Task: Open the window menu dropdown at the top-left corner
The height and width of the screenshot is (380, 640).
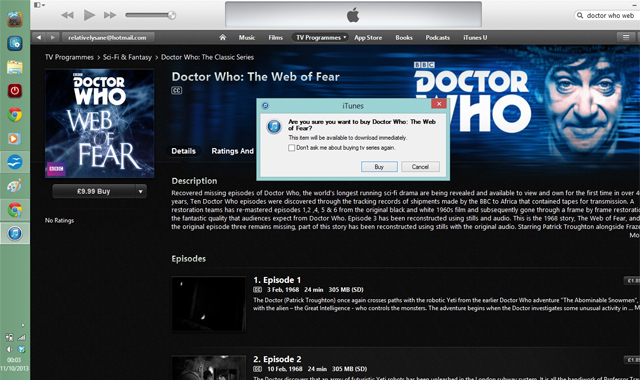Action: pyautogui.click(x=39, y=5)
